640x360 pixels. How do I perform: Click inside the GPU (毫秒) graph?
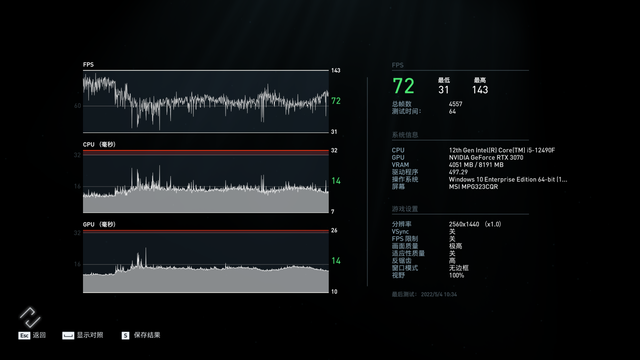click(206, 261)
